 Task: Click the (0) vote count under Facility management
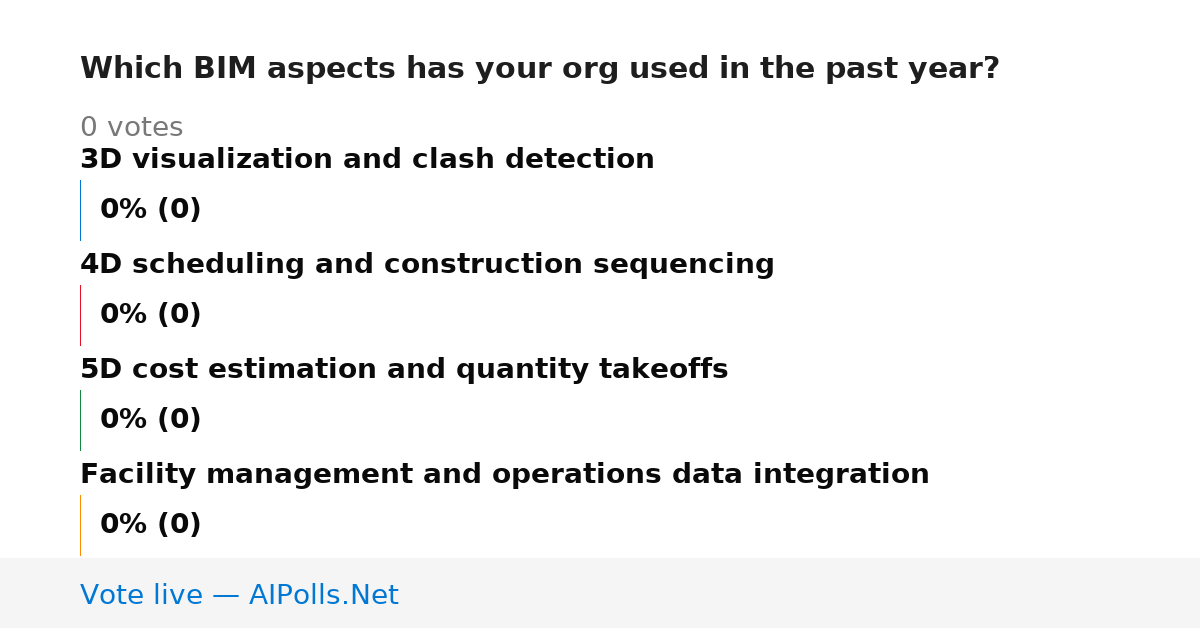(179, 525)
